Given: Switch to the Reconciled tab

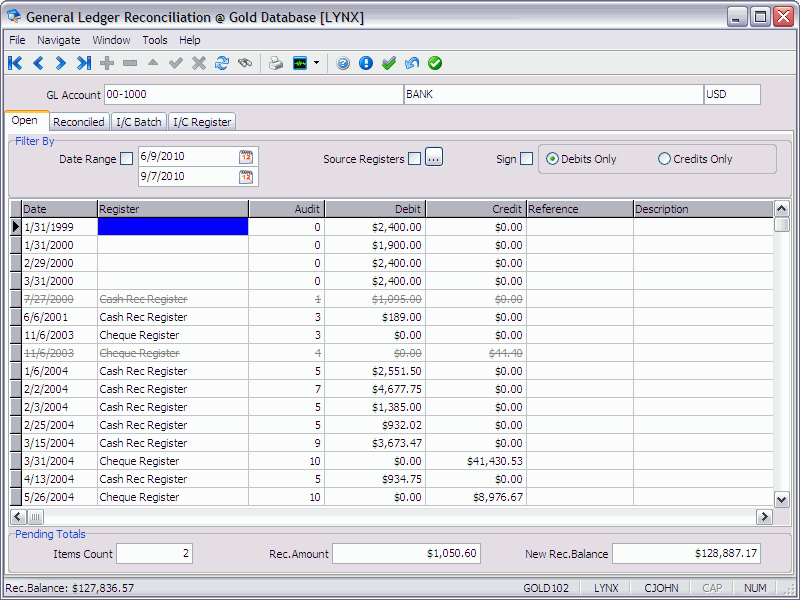Looking at the screenshot, I should [78, 122].
